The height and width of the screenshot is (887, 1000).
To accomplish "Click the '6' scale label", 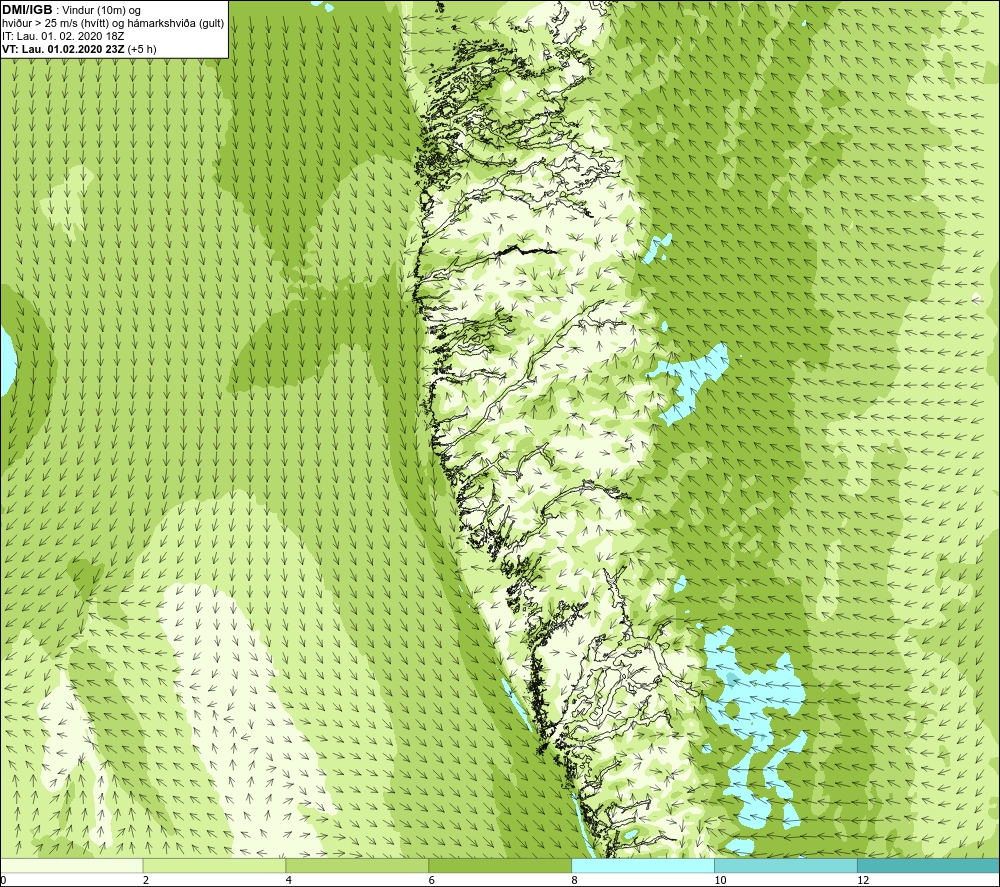I will pyautogui.click(x=431, y=880).
